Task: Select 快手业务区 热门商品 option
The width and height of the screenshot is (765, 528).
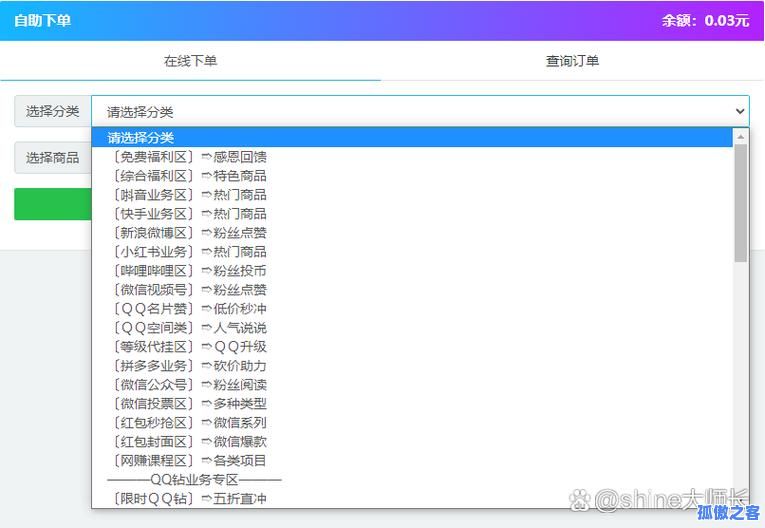Action: (412, 214)
